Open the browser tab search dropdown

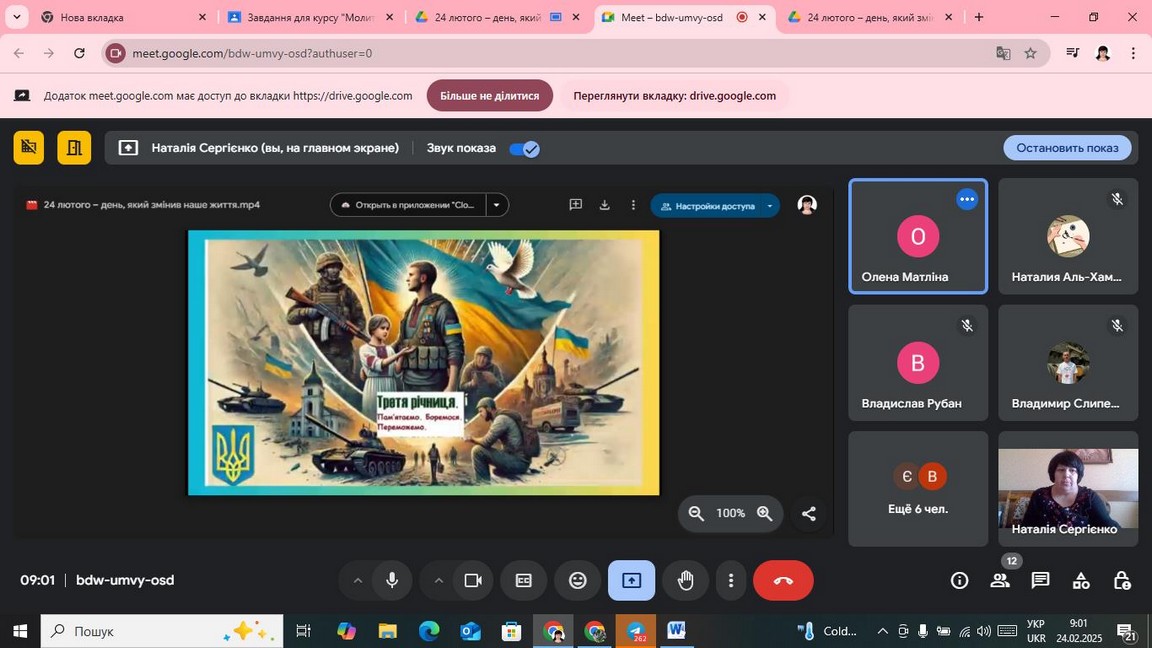pyautogui.click(x=16, y=17)
